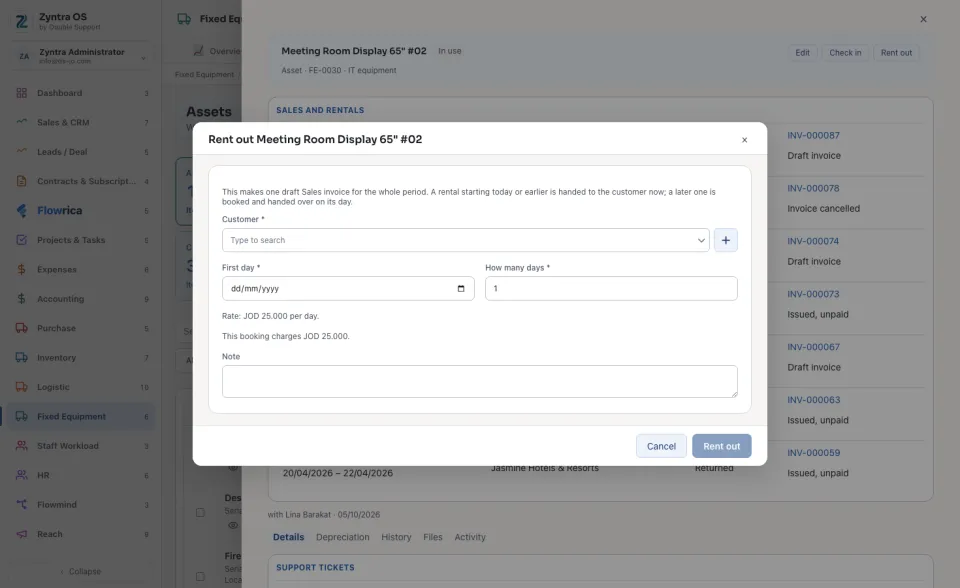Image resolution: width=960 pixels, height=588 pixels.
Task: Open invoice INV-000074 link
Action: (x=813, y=241)
